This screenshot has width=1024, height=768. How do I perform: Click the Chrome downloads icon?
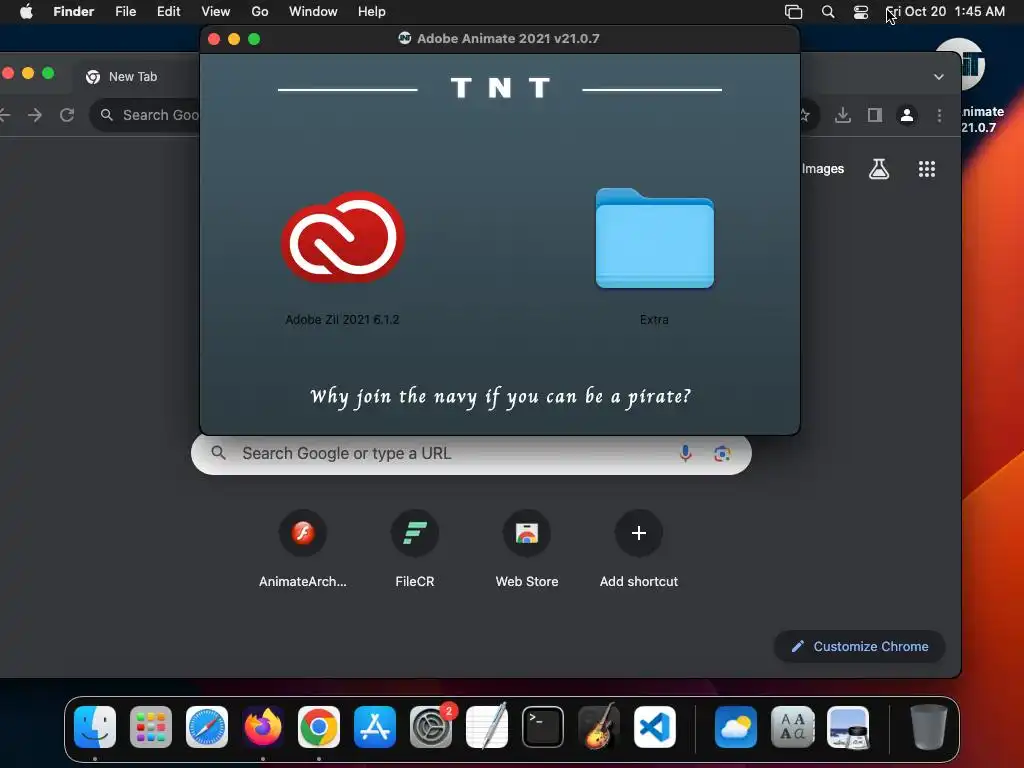pos(843,116)
